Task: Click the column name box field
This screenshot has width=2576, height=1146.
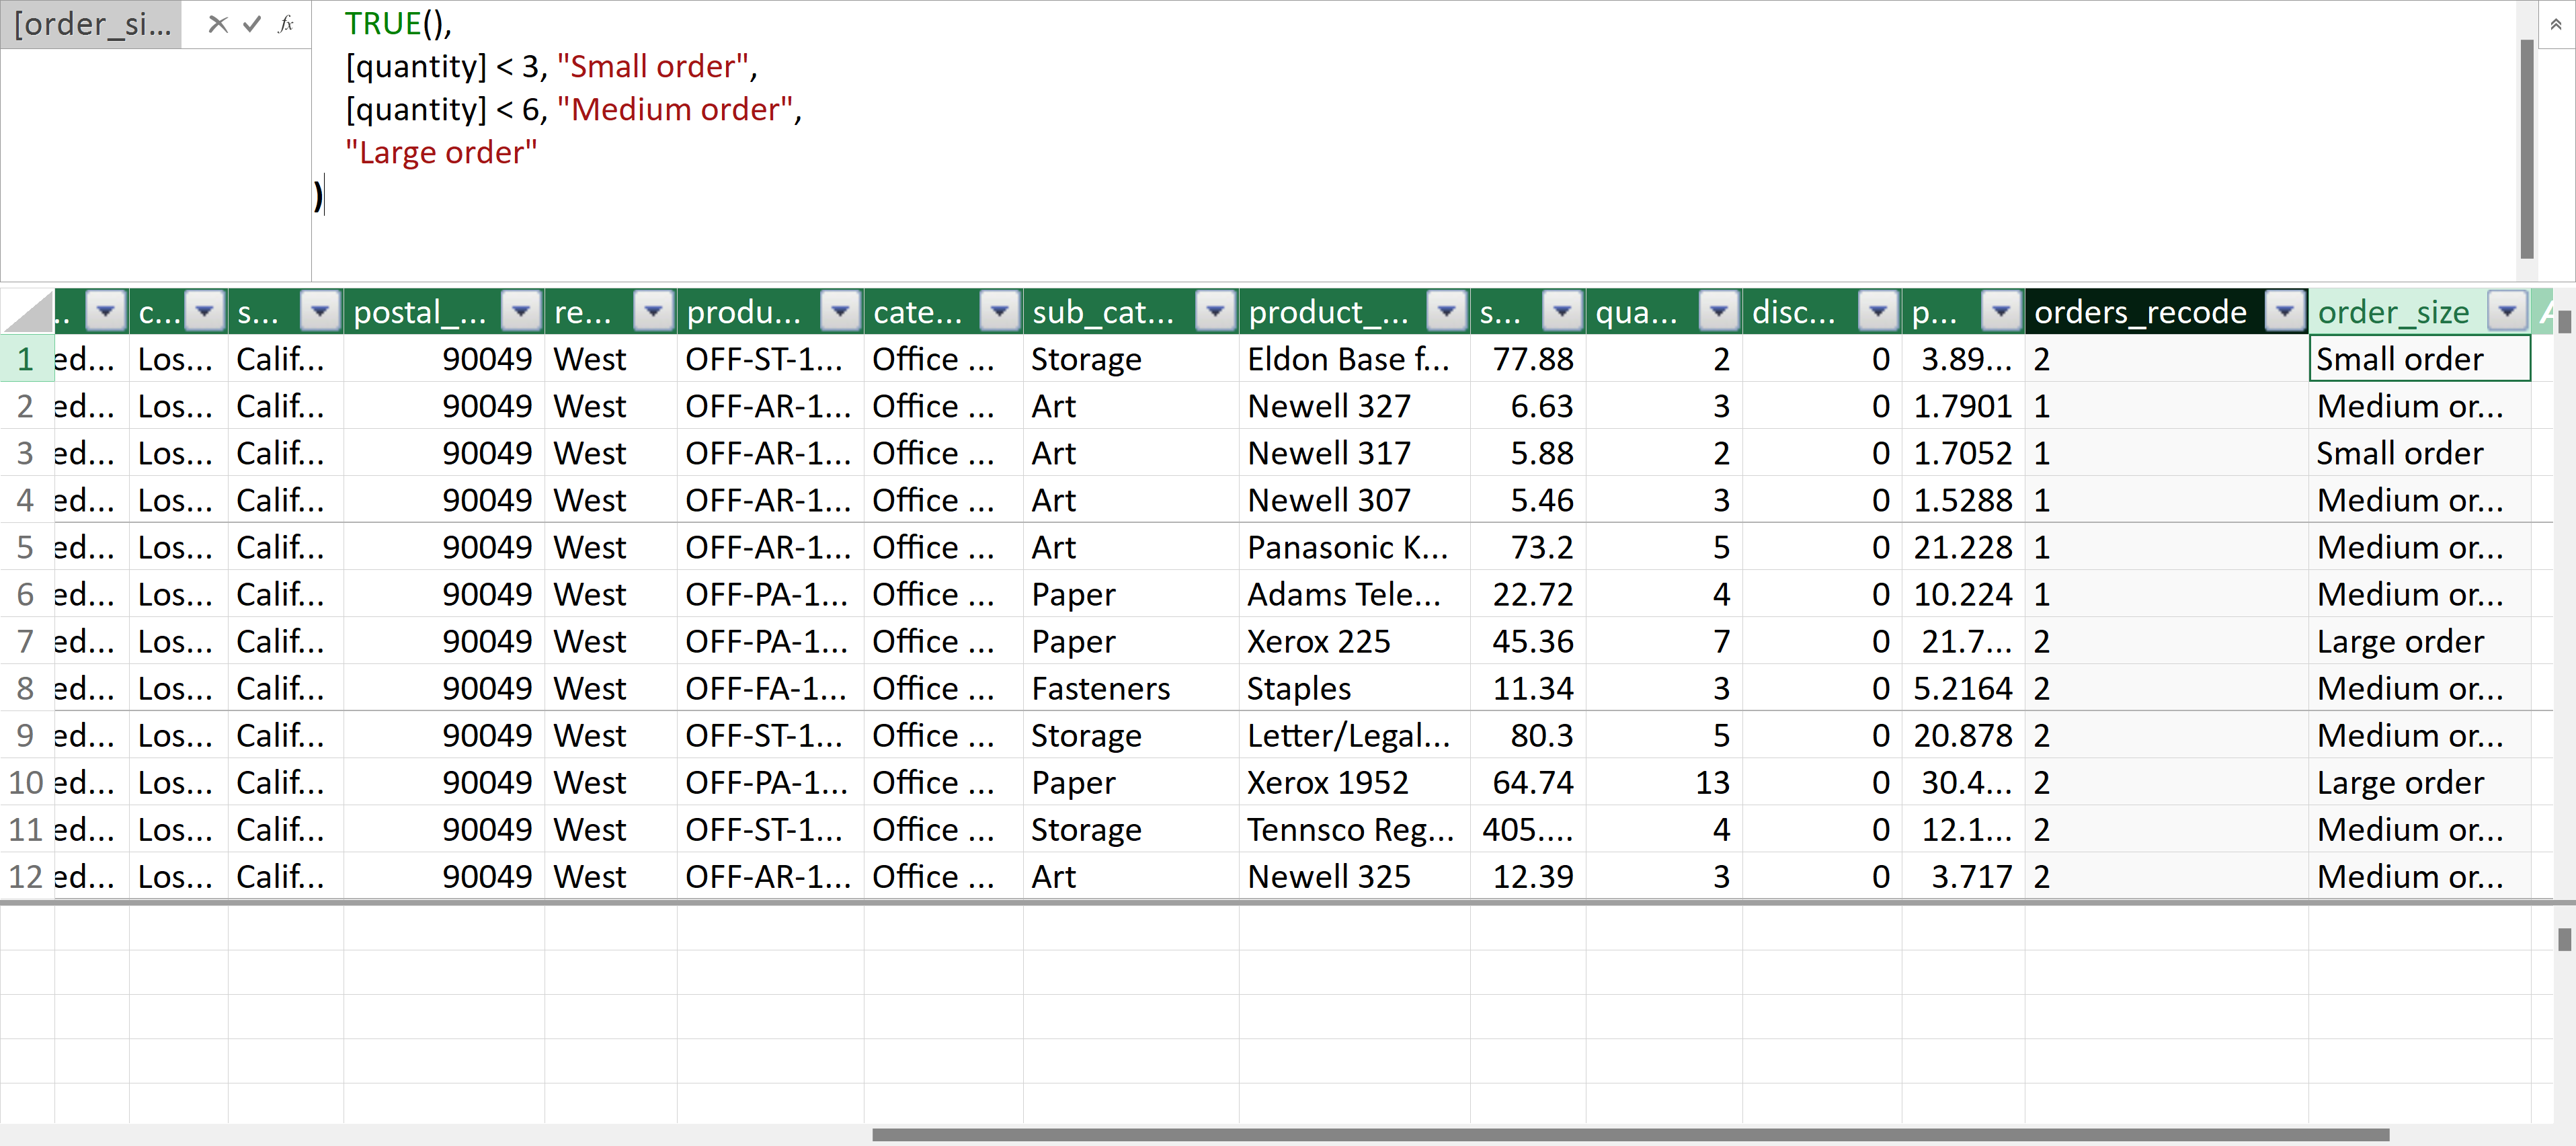Action: 92,25
